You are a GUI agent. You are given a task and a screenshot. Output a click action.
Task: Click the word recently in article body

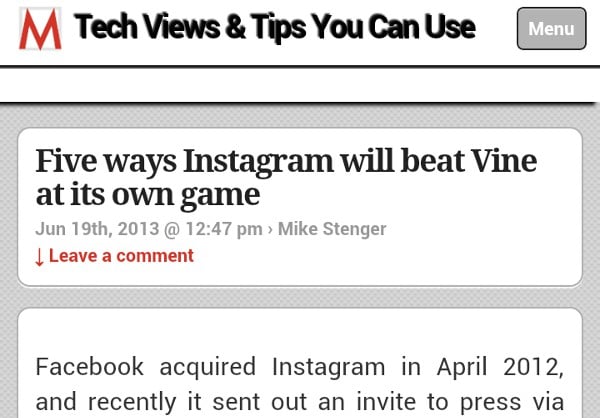click(132, 403)
